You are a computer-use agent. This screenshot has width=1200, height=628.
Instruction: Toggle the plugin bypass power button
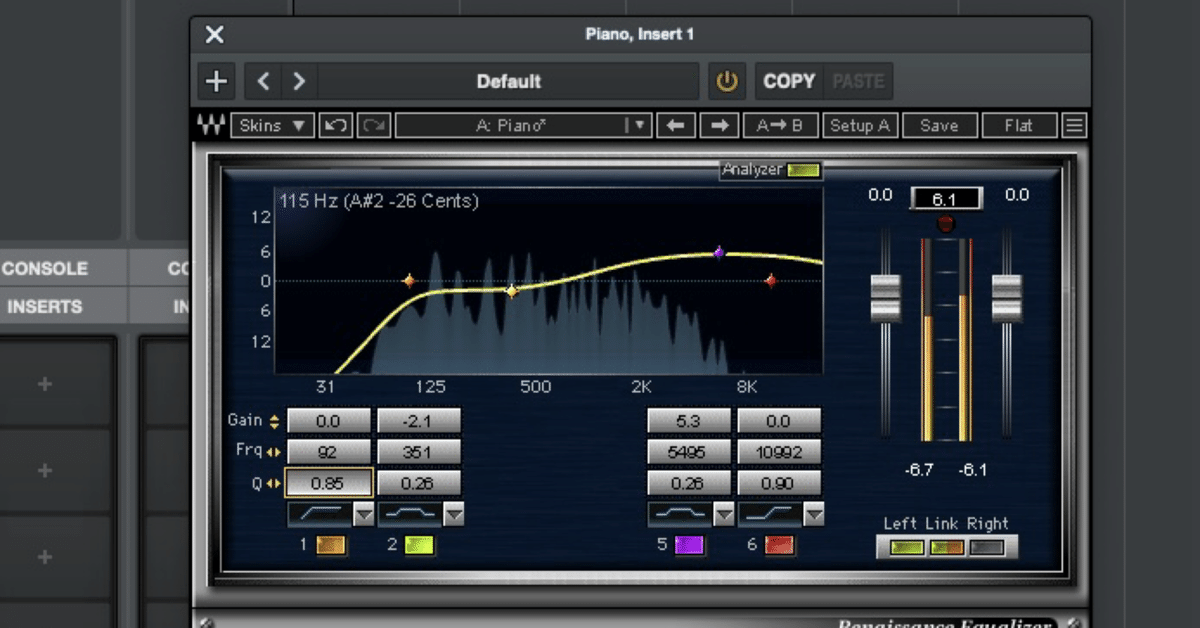coord(727,81)
